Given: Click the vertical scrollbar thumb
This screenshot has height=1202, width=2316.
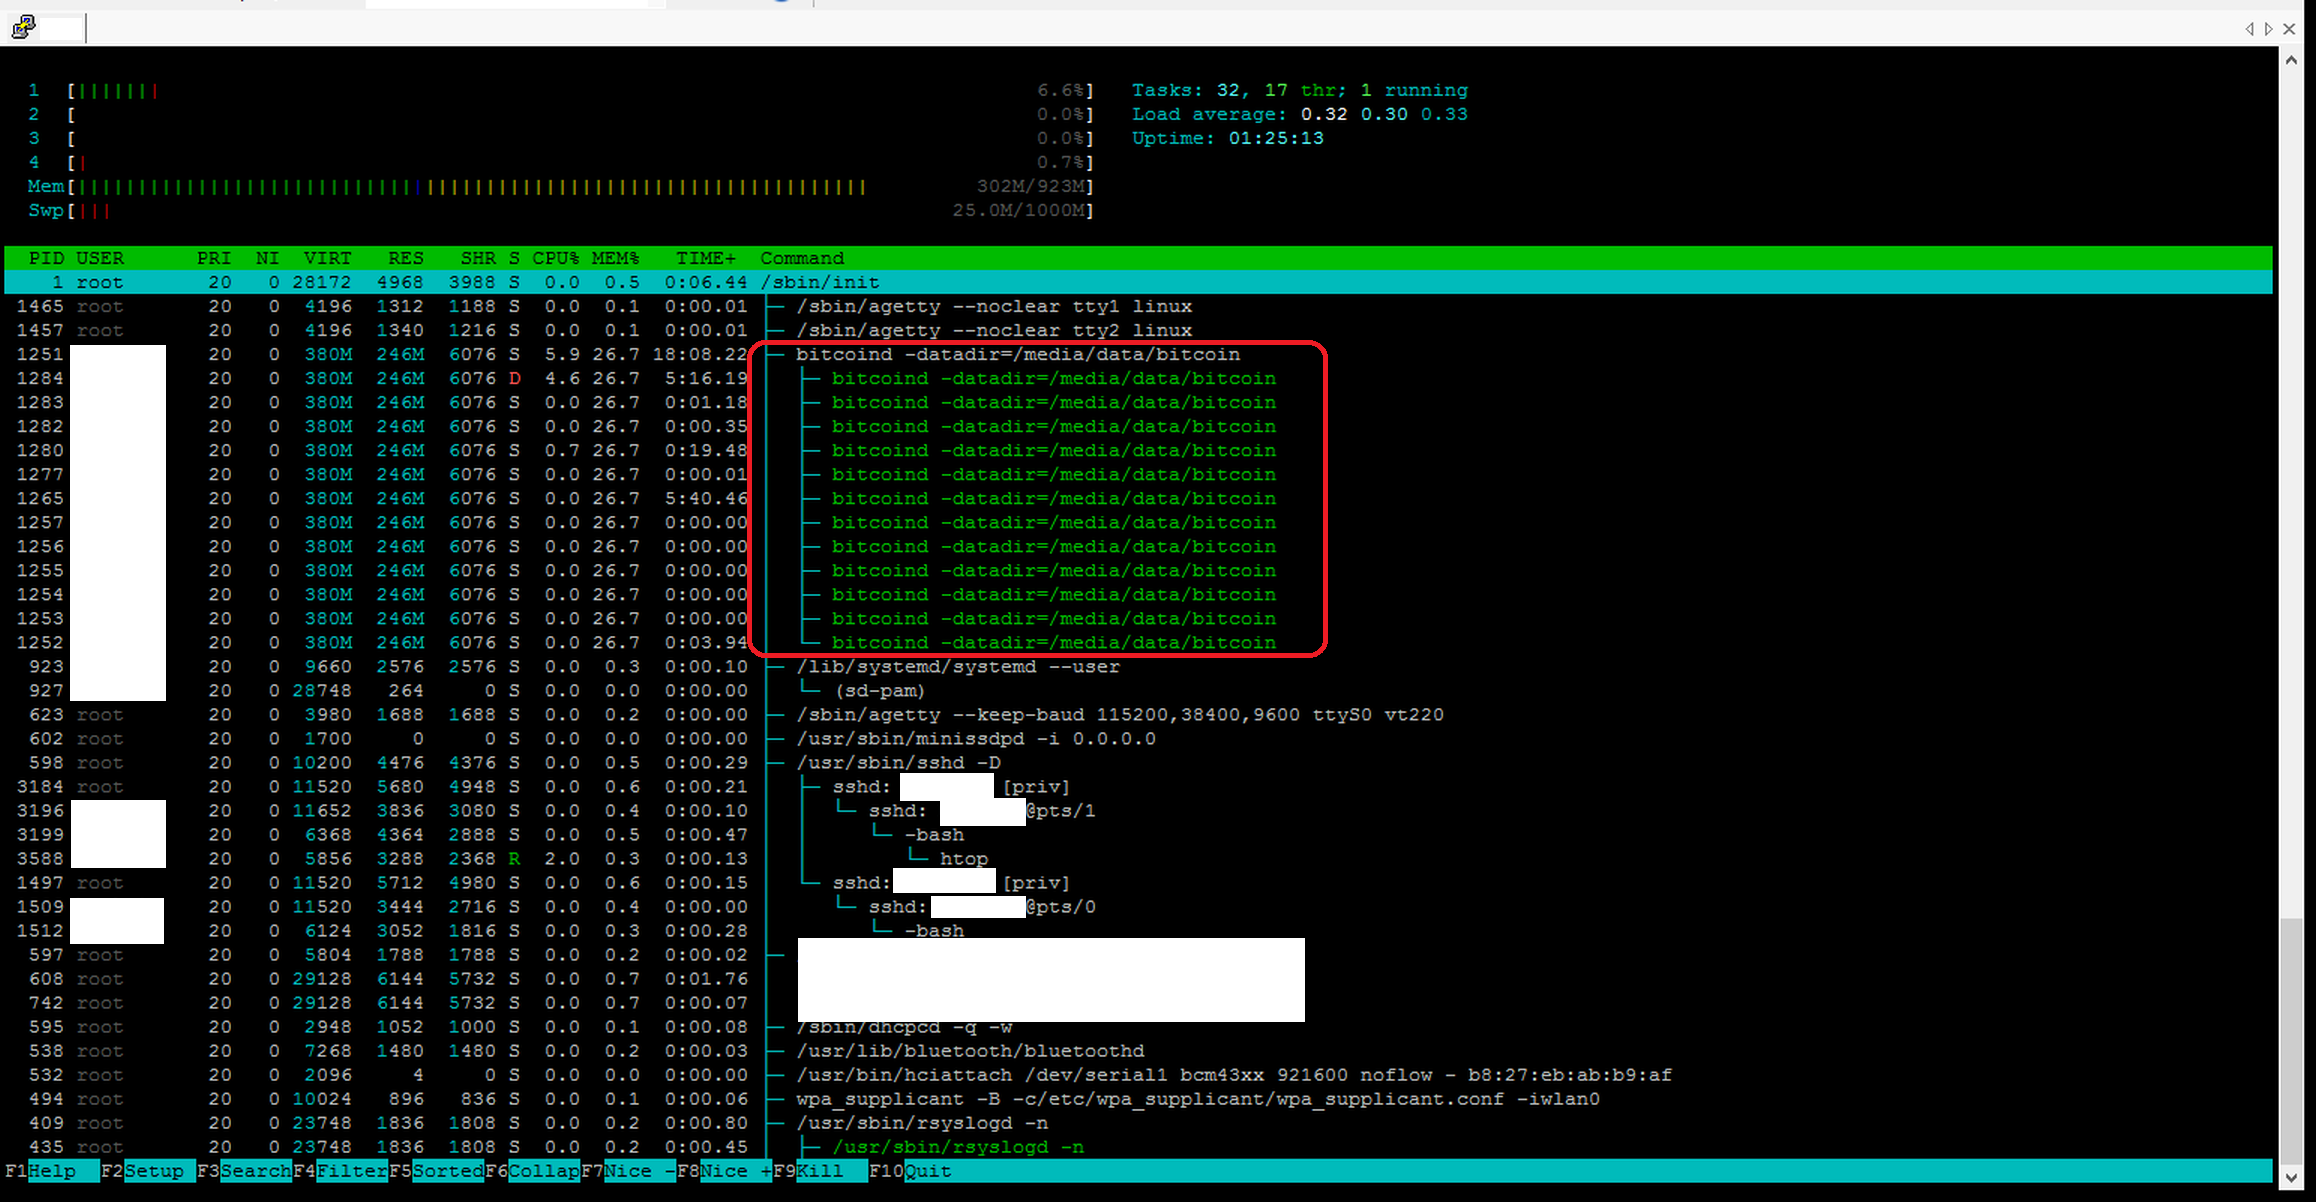Looking at the screenshot, I should tap(2291, 1040).
